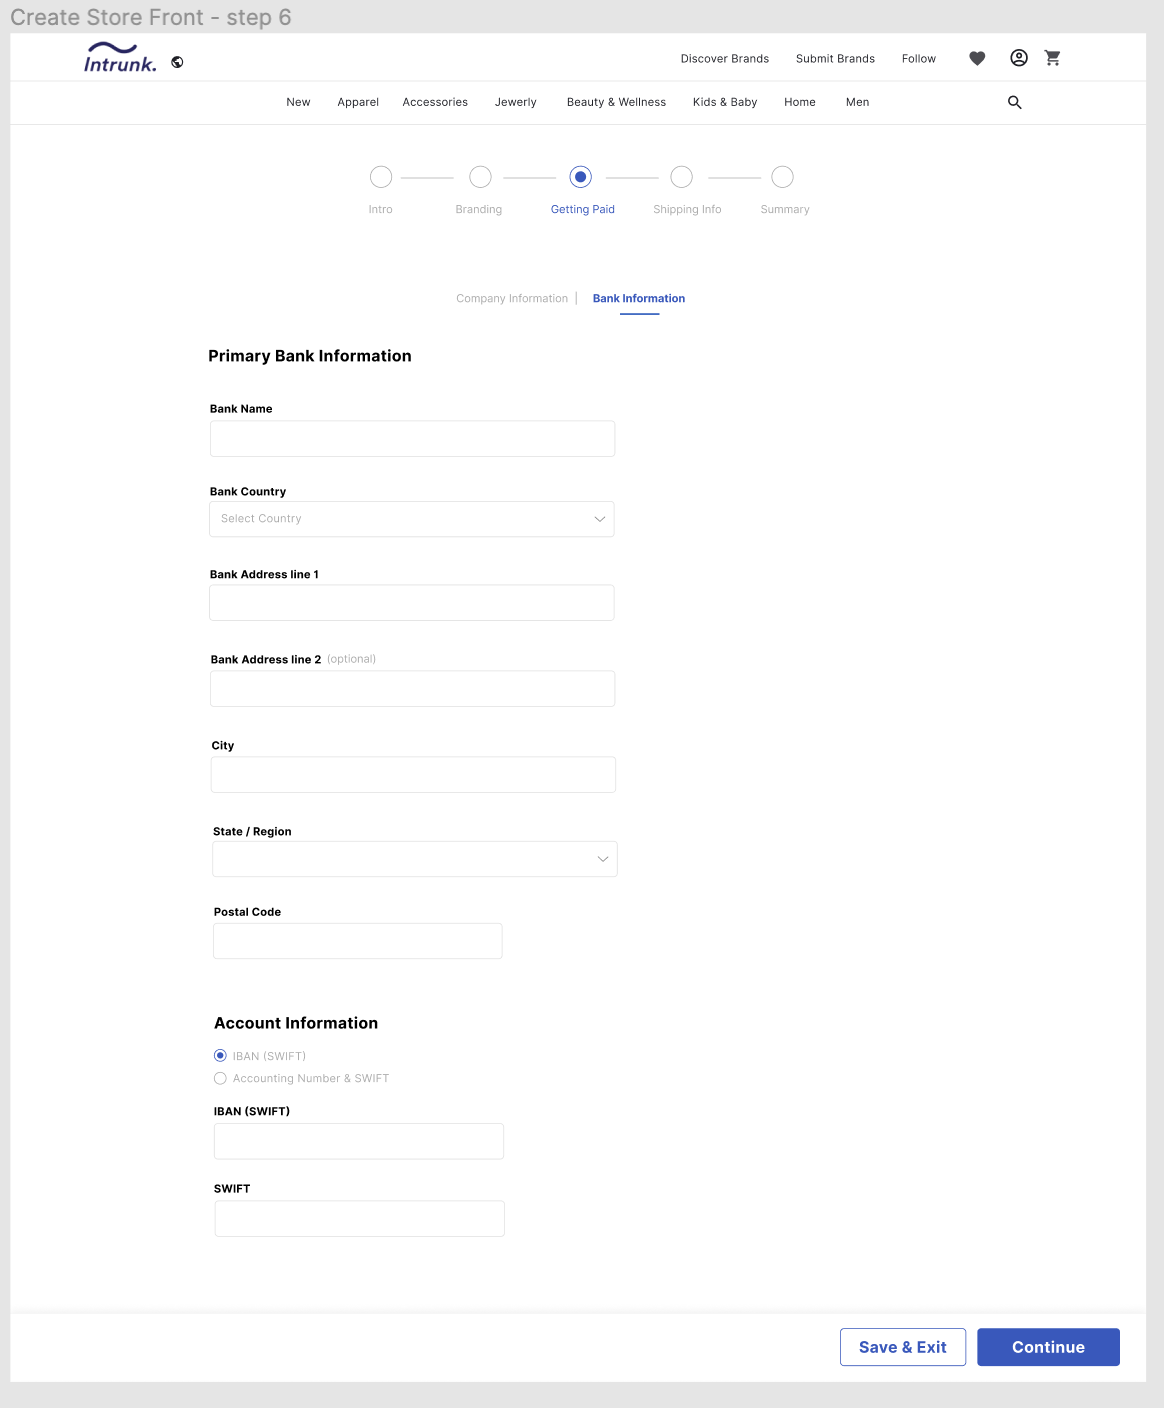Switch to Company Information tab
Image resolution: width=1164 pixels, height=1408 pixels.
pos(512,299)
